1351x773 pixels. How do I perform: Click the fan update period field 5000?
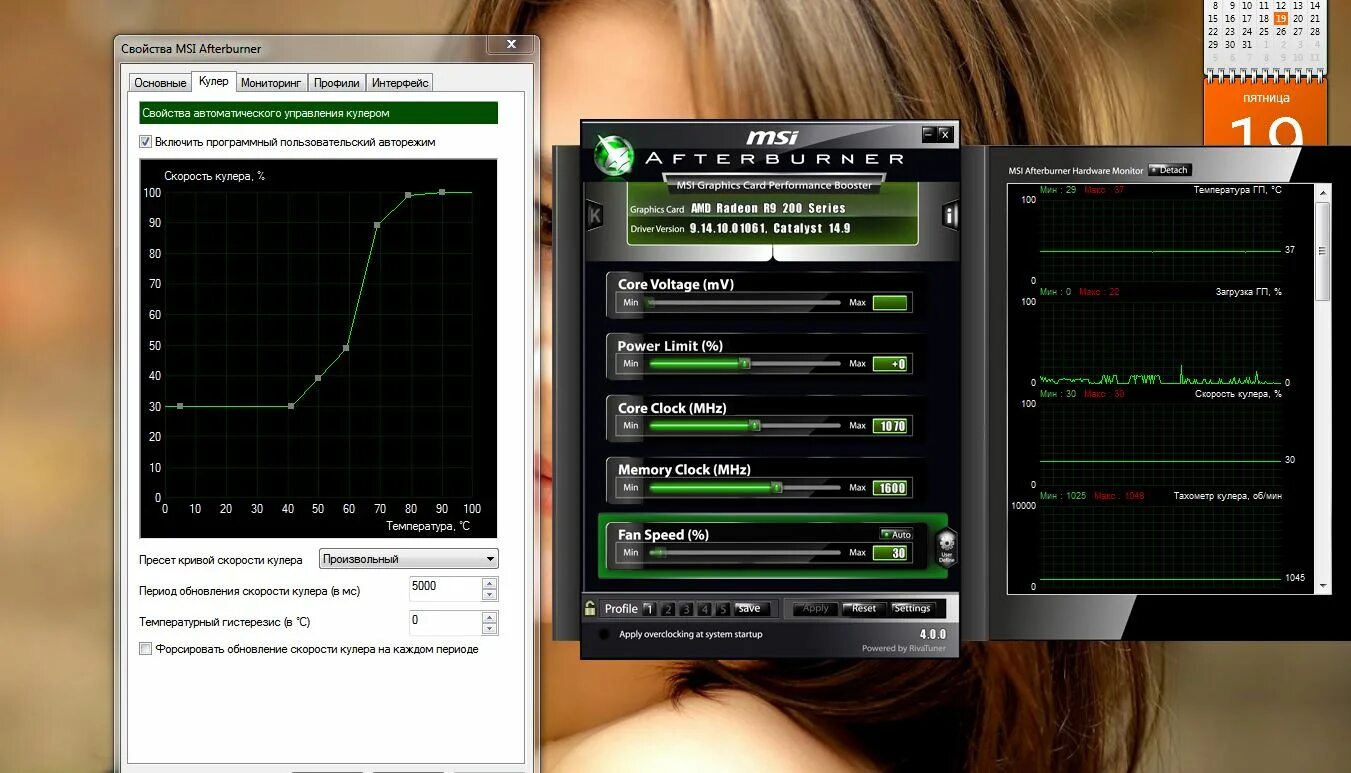pyautogui.click(x=445, y=588)
